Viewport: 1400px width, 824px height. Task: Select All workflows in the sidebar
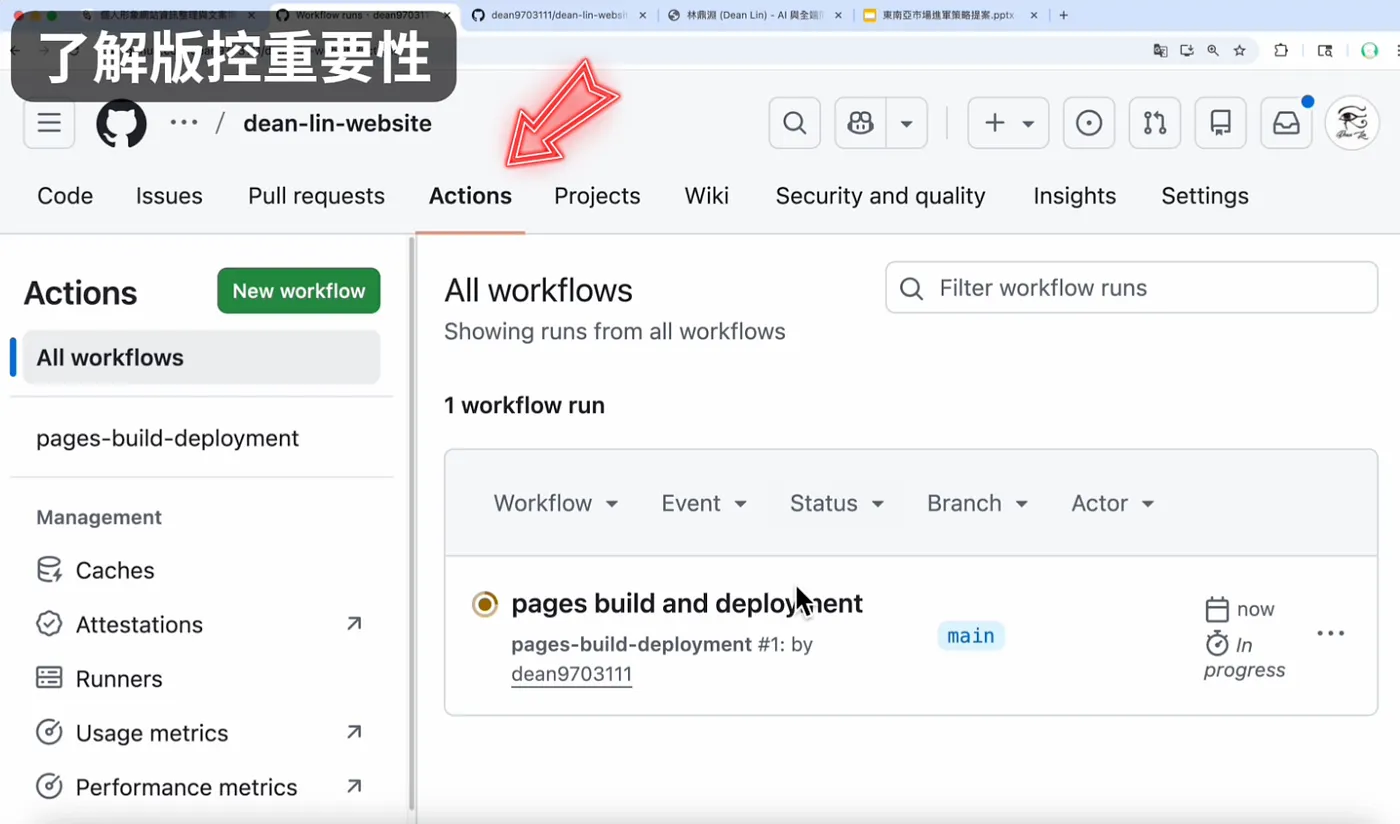201,357
